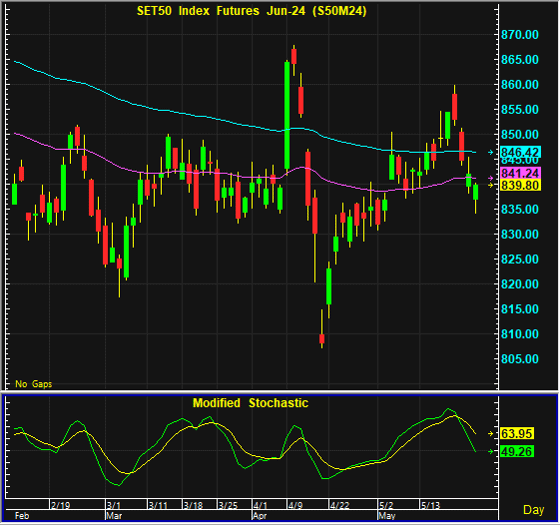Select the 4/9 date marker
Image resolution: width=560 pixels, height=525 pixels.
(x=295, y=505)
